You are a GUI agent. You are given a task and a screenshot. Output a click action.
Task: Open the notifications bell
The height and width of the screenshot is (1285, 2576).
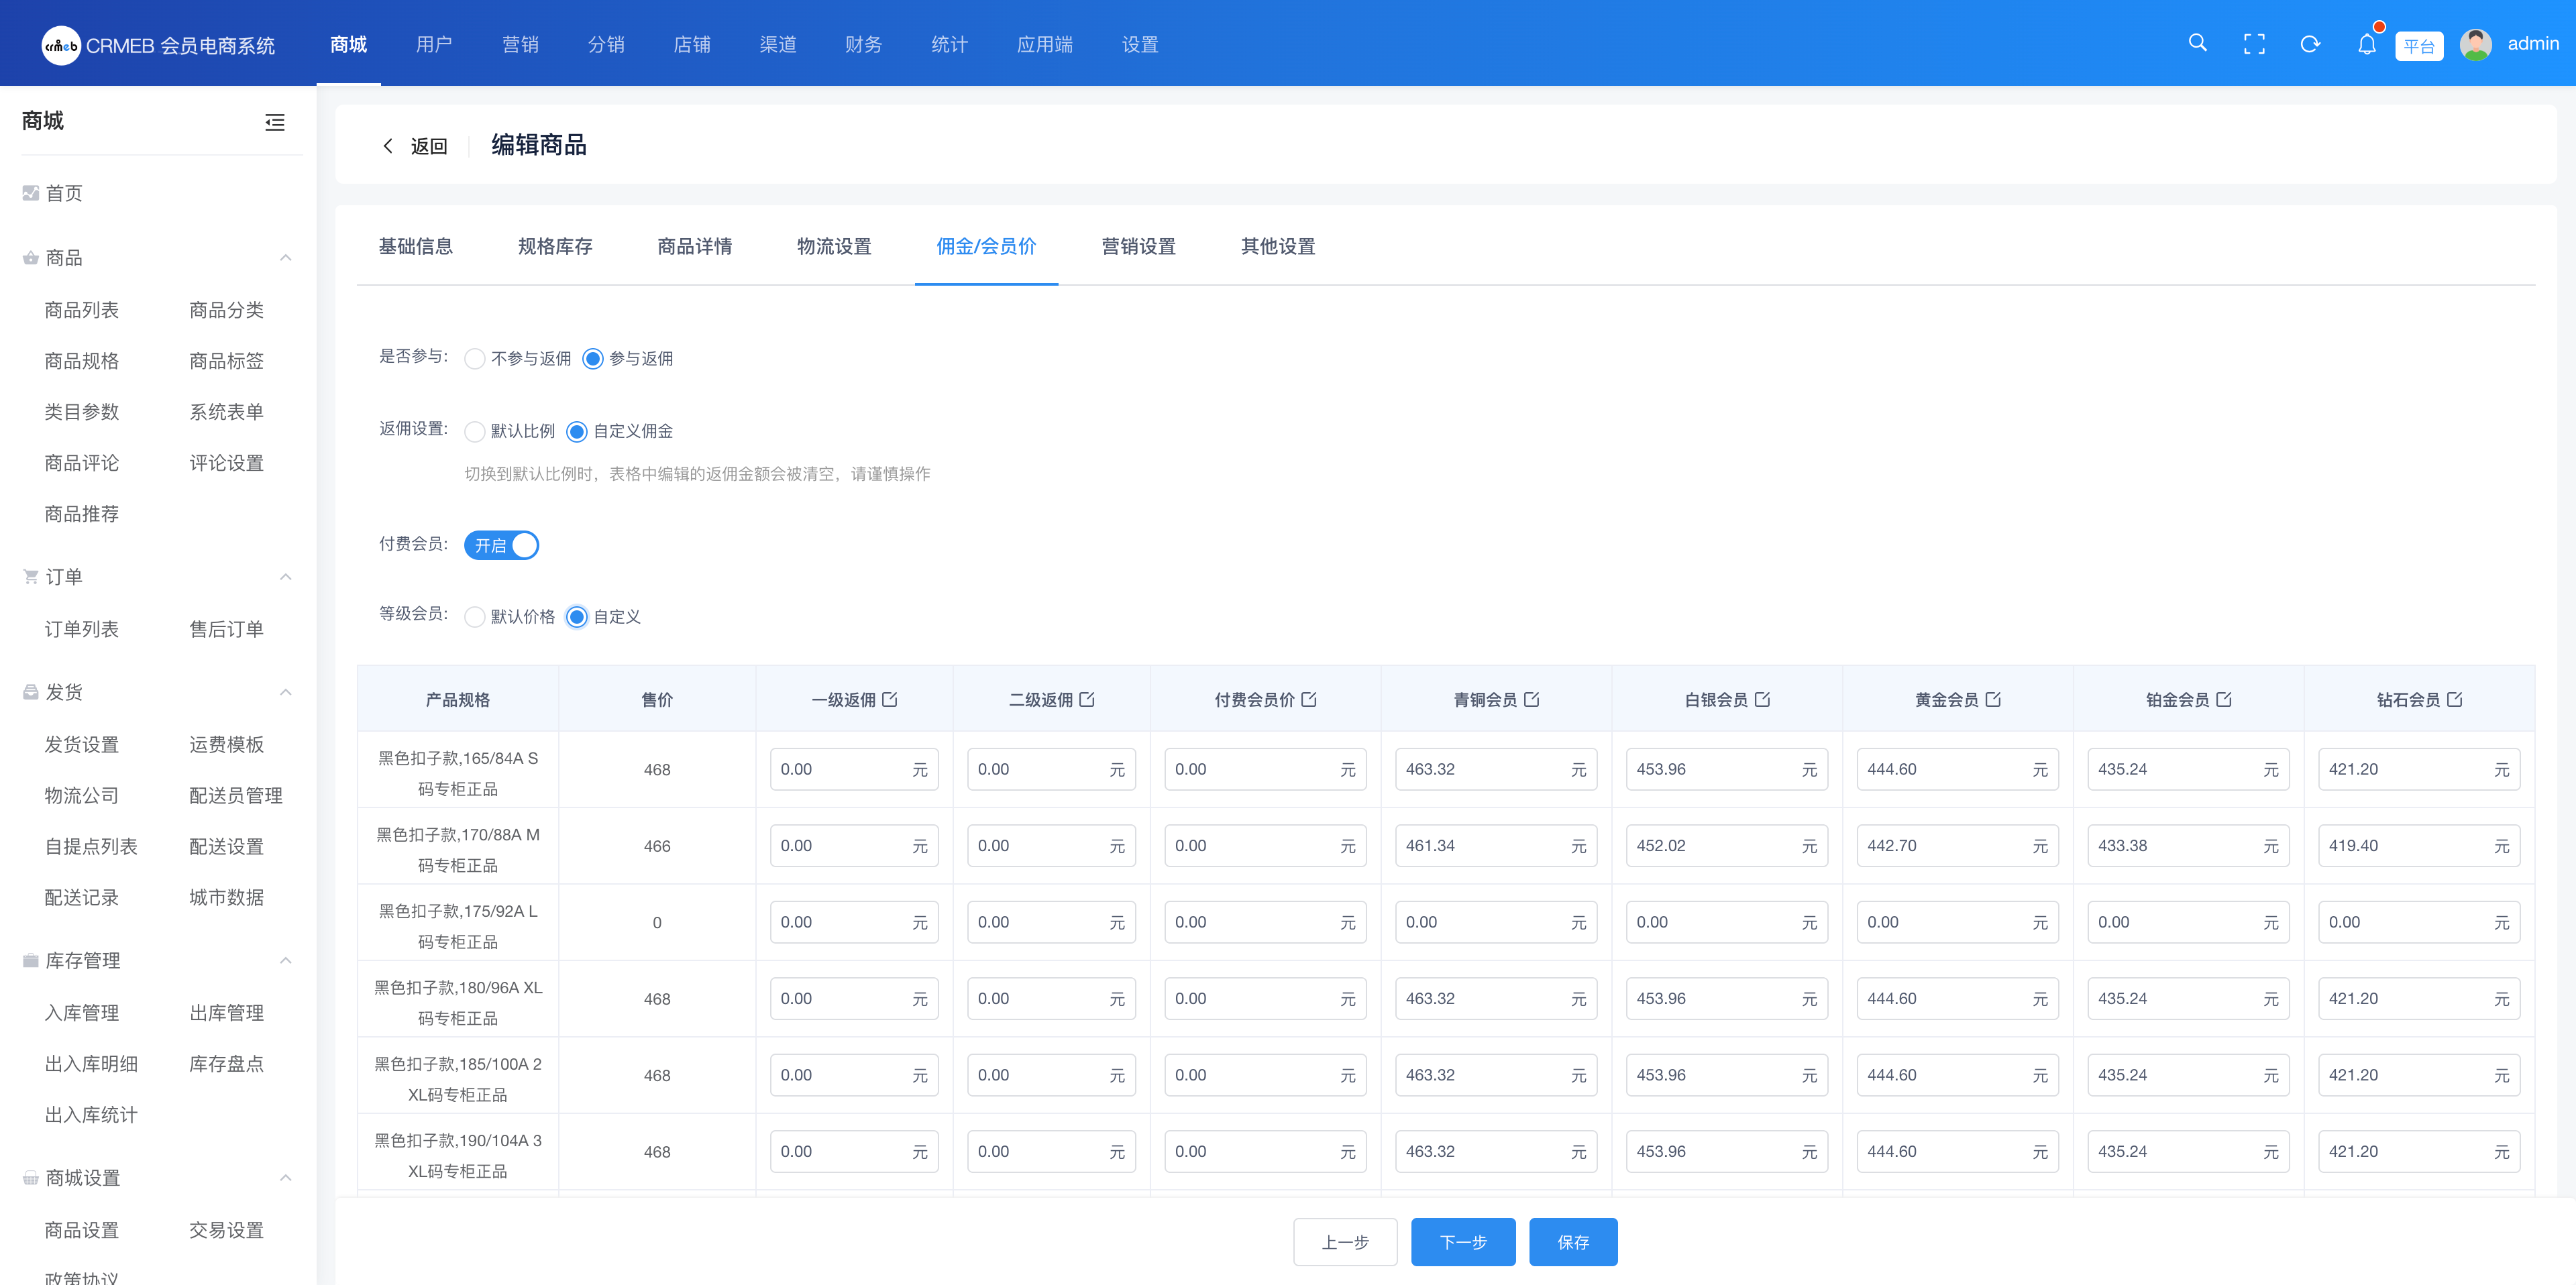(x=2366, y=44)
